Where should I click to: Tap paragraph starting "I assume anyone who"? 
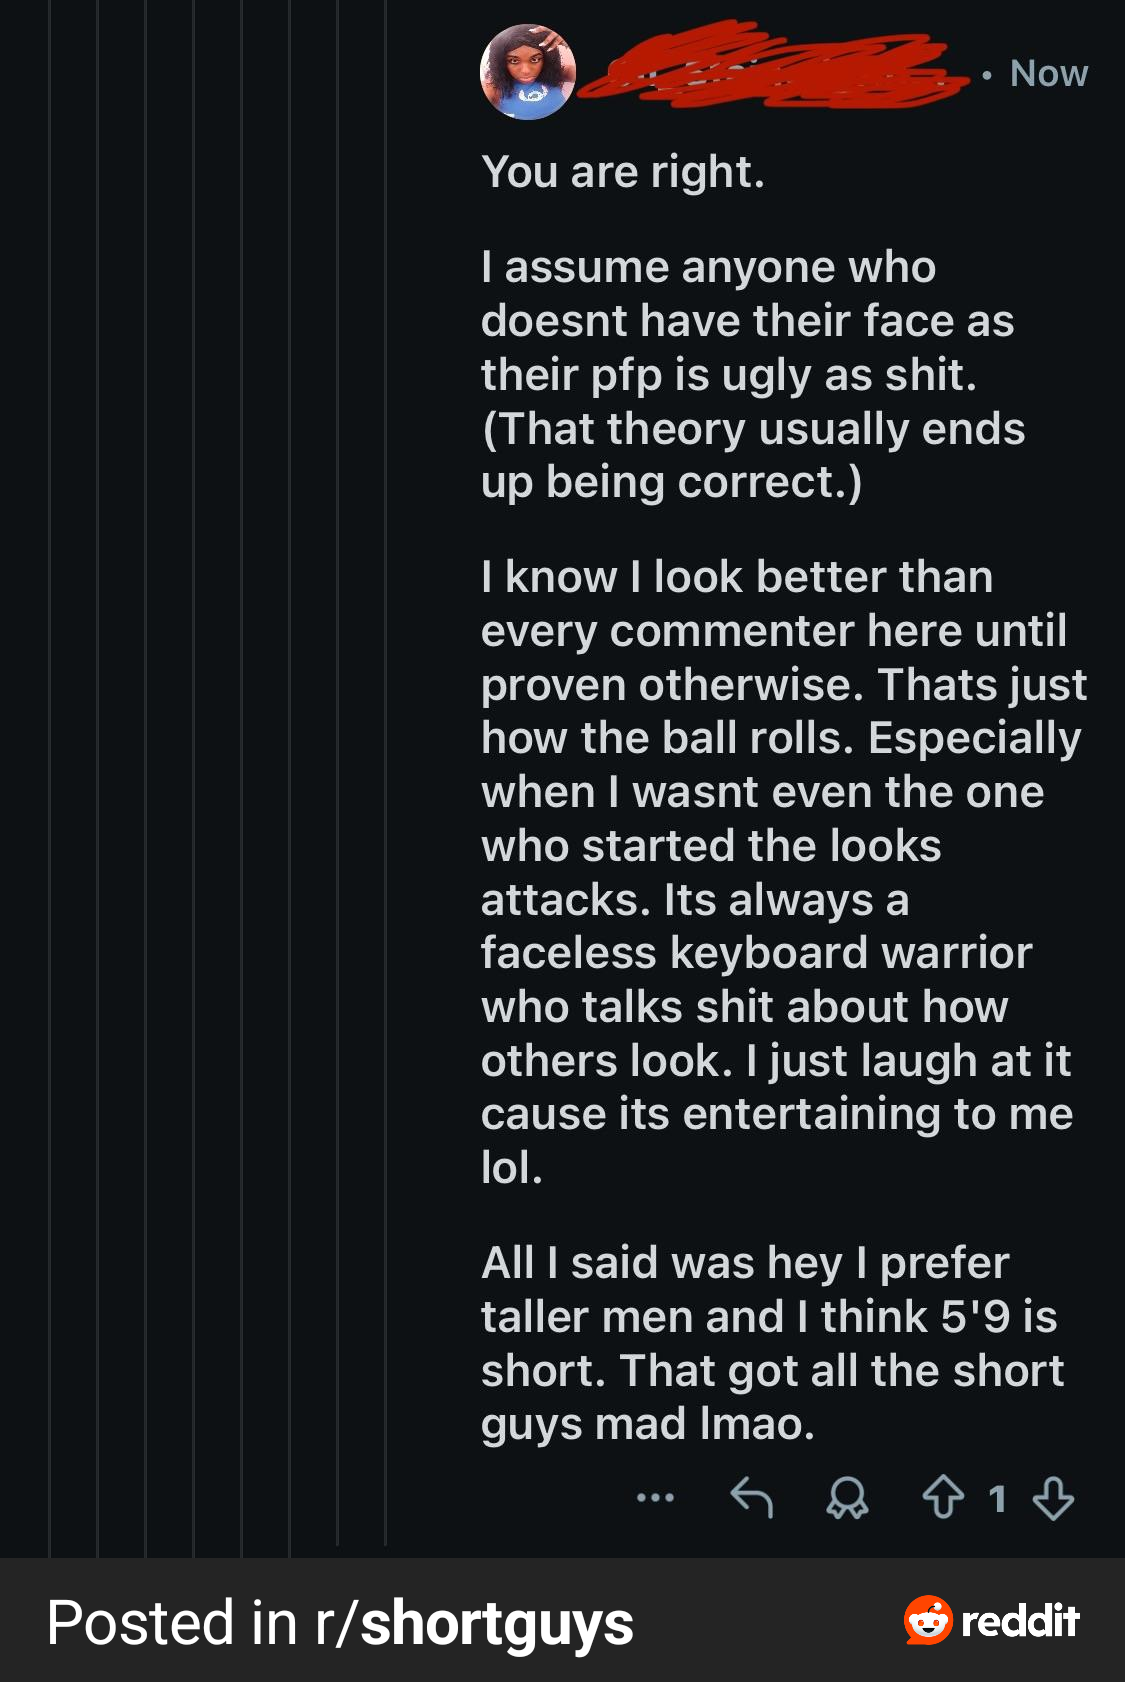[x=753, y=375]
